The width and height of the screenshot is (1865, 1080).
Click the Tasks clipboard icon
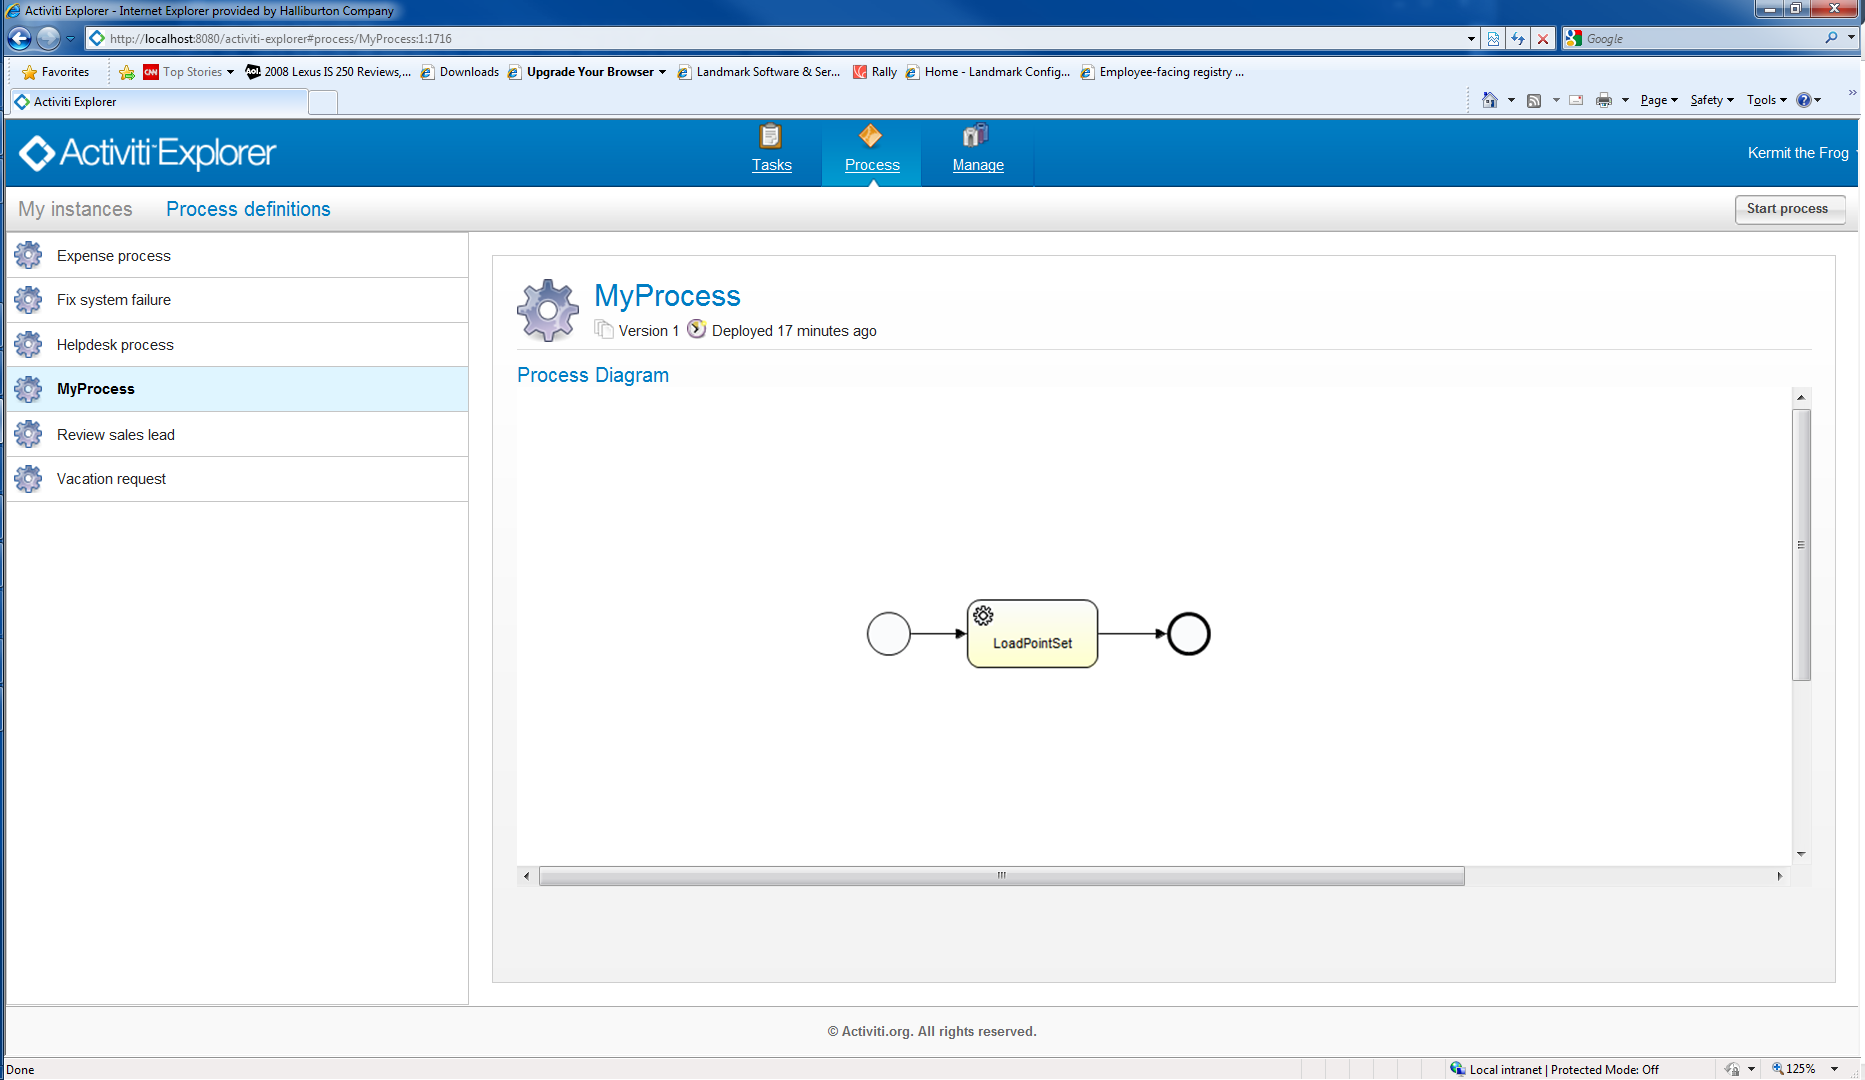770,136
